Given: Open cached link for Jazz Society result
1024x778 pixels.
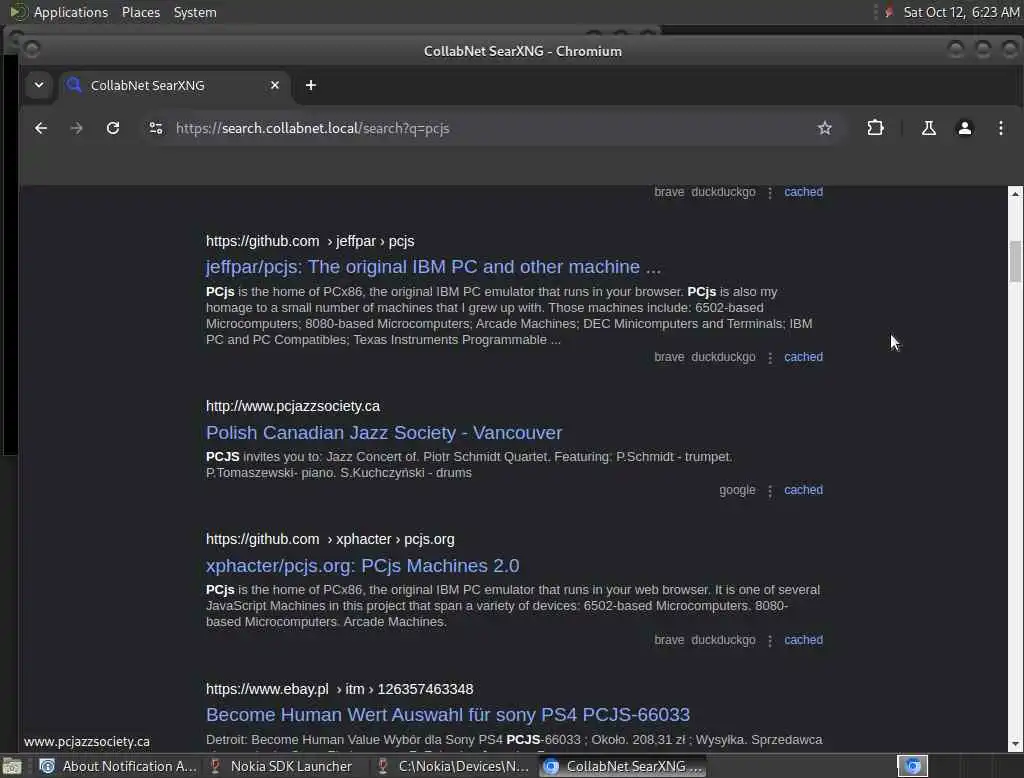Looking at the screenshot, I should point(803,490).
